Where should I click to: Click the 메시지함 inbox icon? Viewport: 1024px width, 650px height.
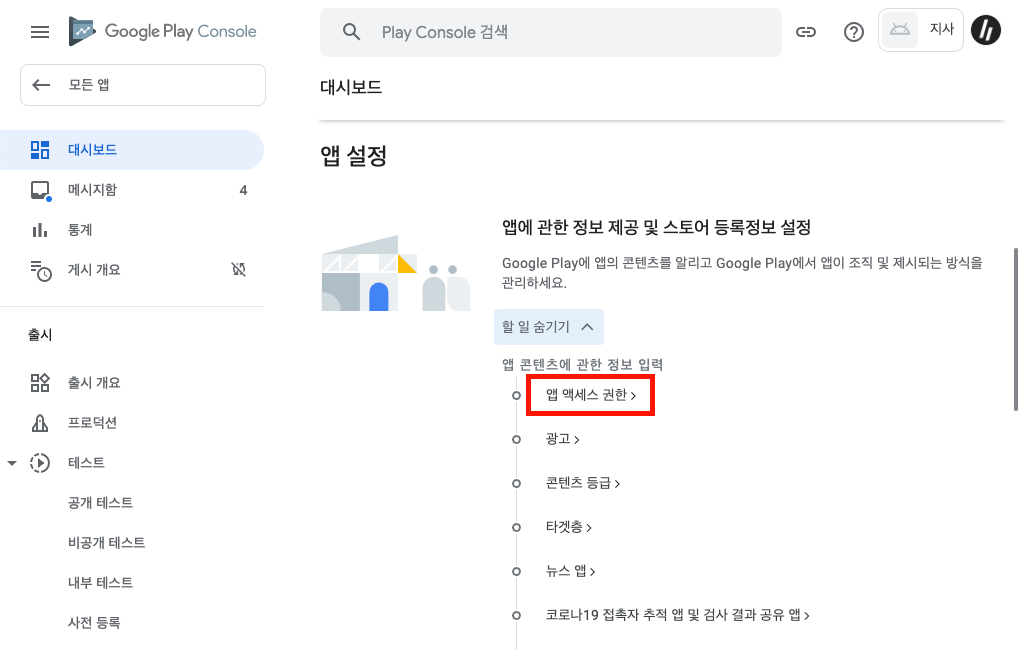pyautogui.click(x=40, y=190)
